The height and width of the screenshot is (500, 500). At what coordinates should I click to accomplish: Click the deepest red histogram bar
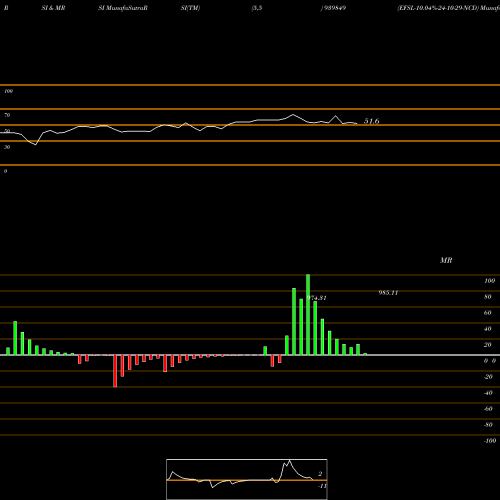115,371
